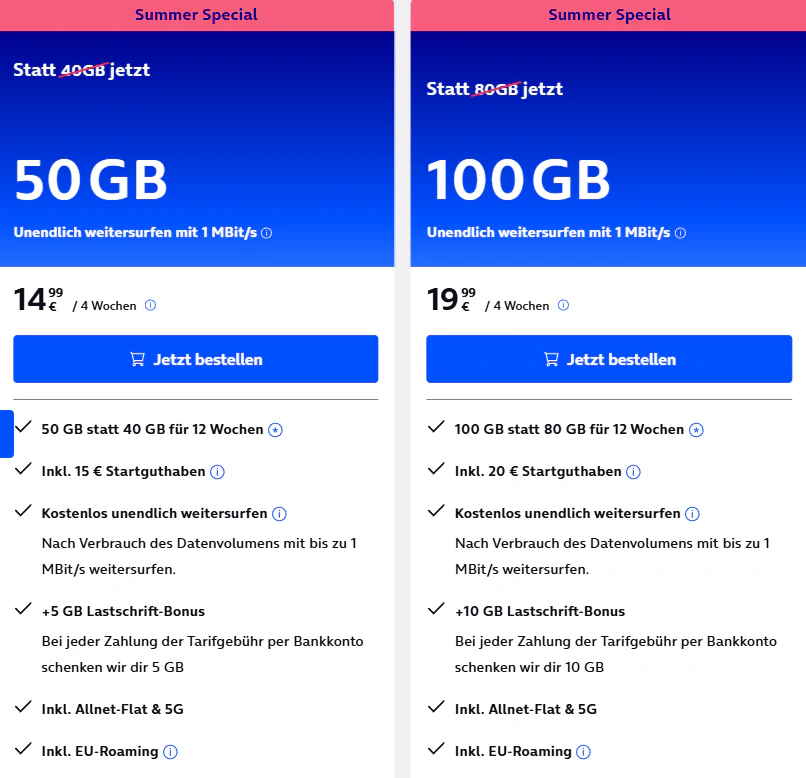Viewport: 806px width, 778px height.
Task: Click info icon next to 50 GB 1 MBit/s text
Action: coord(266,233)
